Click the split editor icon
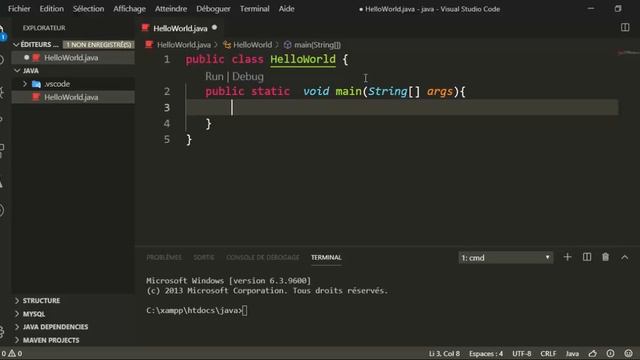The image size is (640, 360). (x=625, y=27)
